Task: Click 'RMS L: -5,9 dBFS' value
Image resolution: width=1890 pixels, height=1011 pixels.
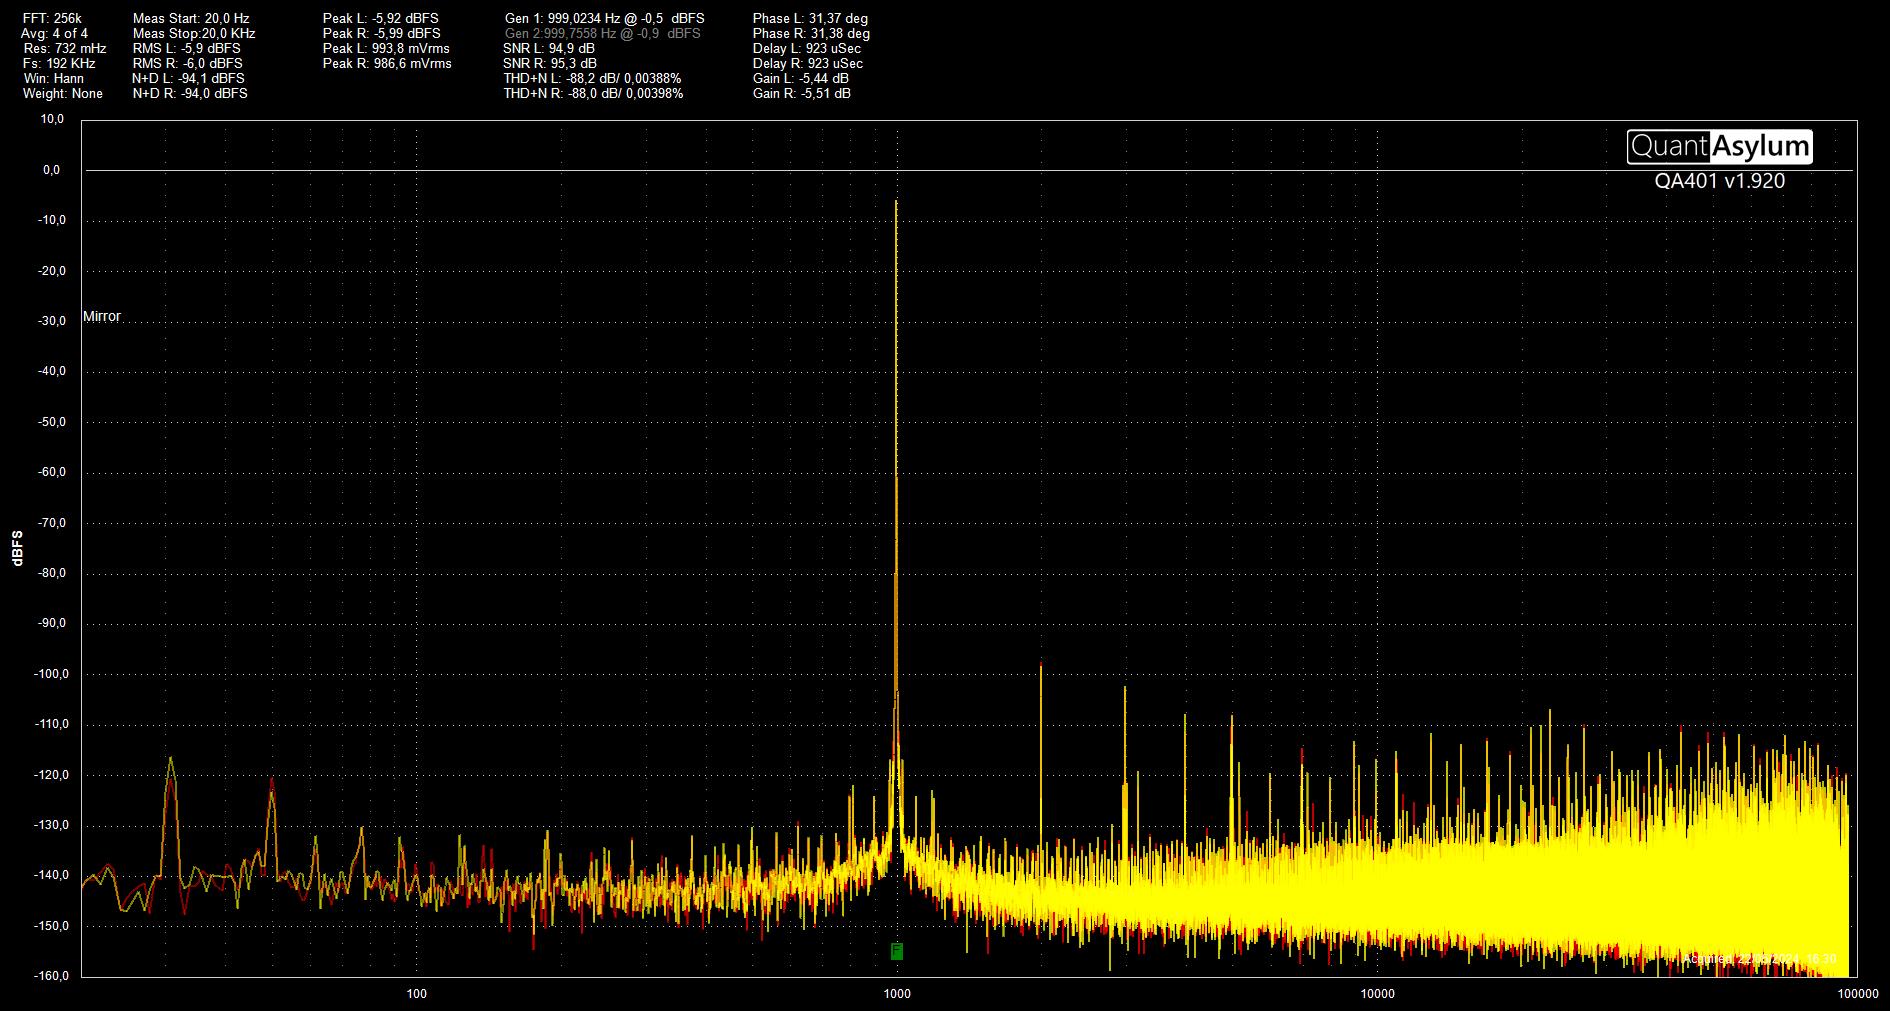Action: [187, 48]
